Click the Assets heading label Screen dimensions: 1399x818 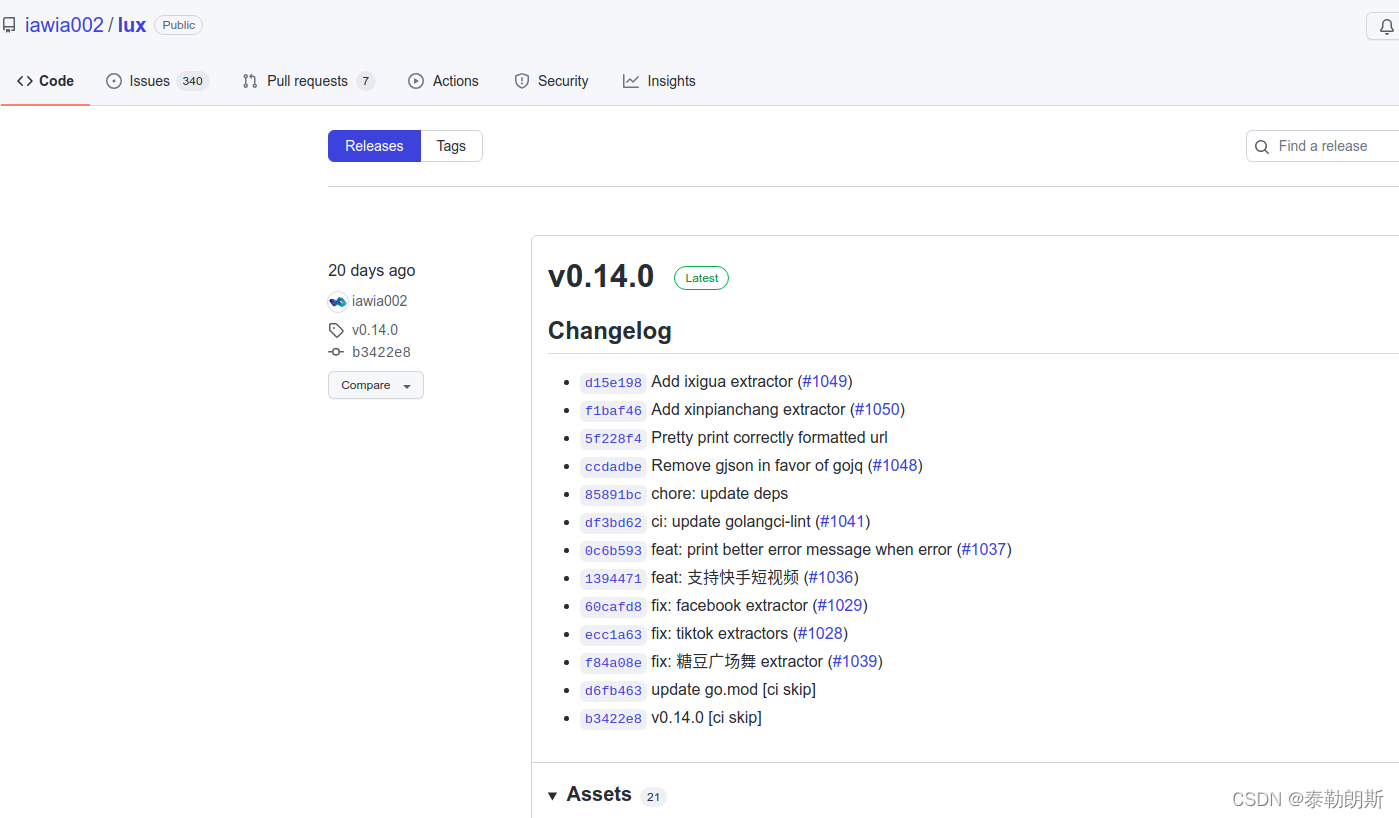tap(599, 794)
